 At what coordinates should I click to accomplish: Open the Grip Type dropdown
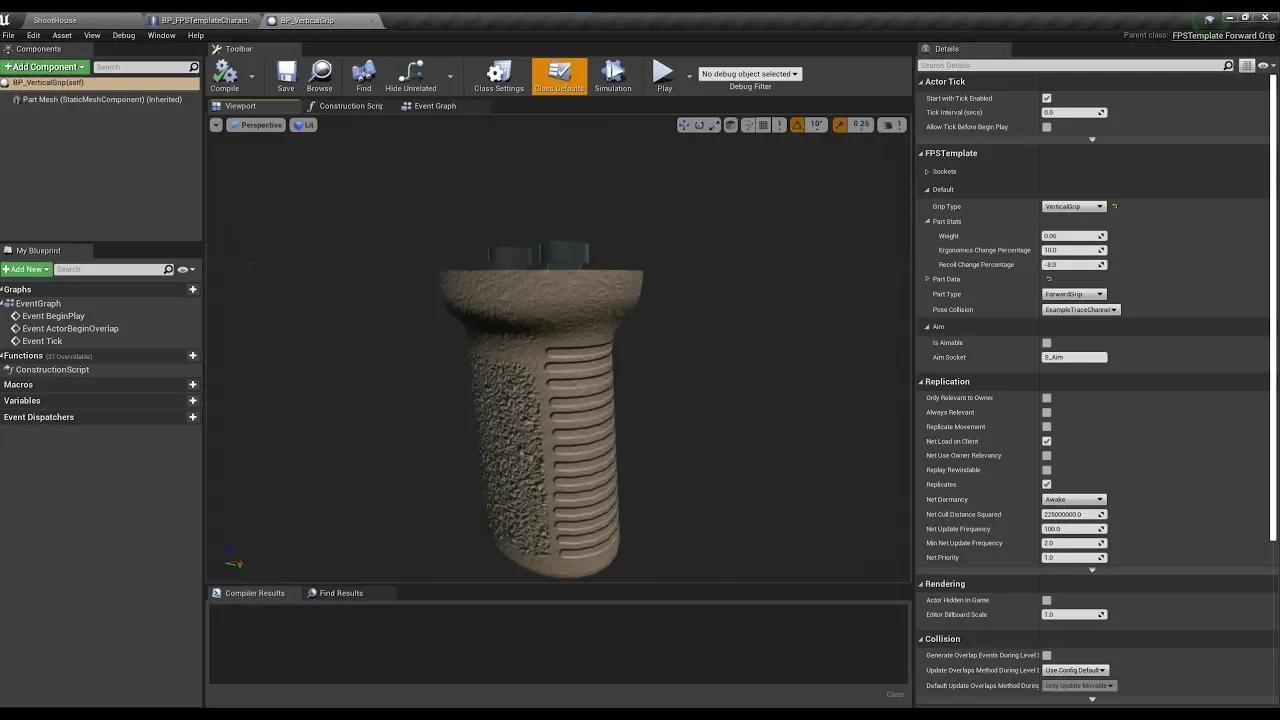click(1073, 206)
